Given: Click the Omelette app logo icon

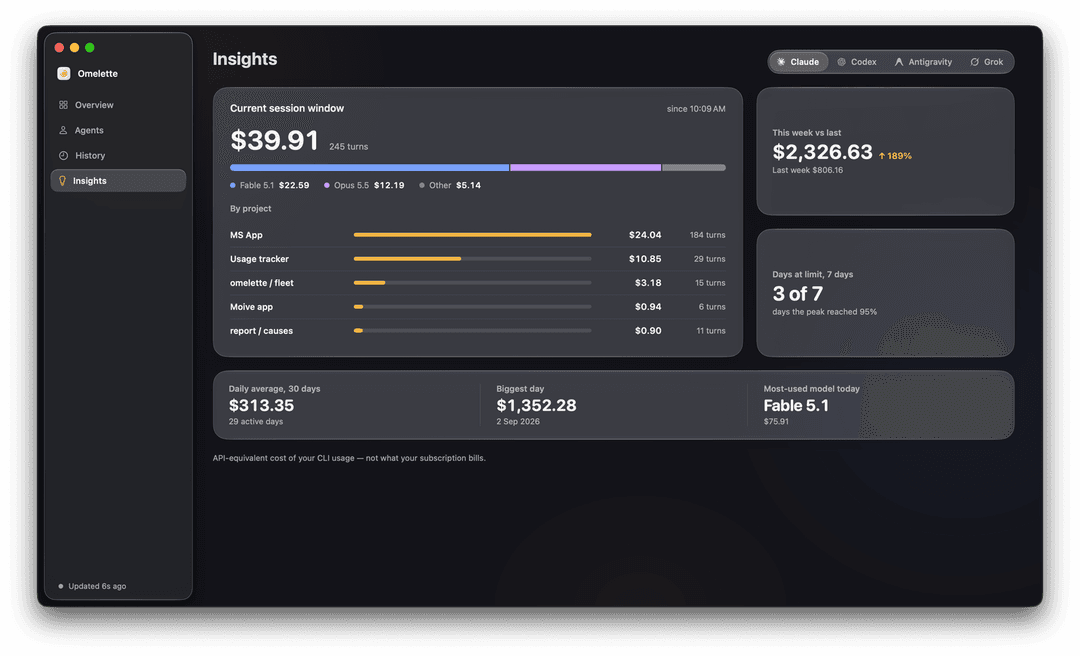Looking at the screenshot, I should (x=63, y=74).
